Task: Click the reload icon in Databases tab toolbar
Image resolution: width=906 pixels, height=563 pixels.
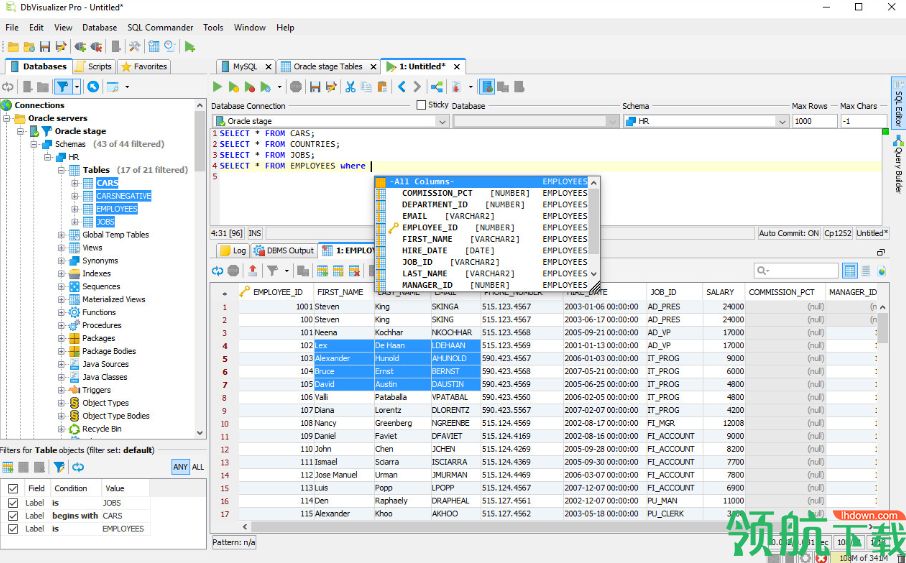Action: pos(8,87)
